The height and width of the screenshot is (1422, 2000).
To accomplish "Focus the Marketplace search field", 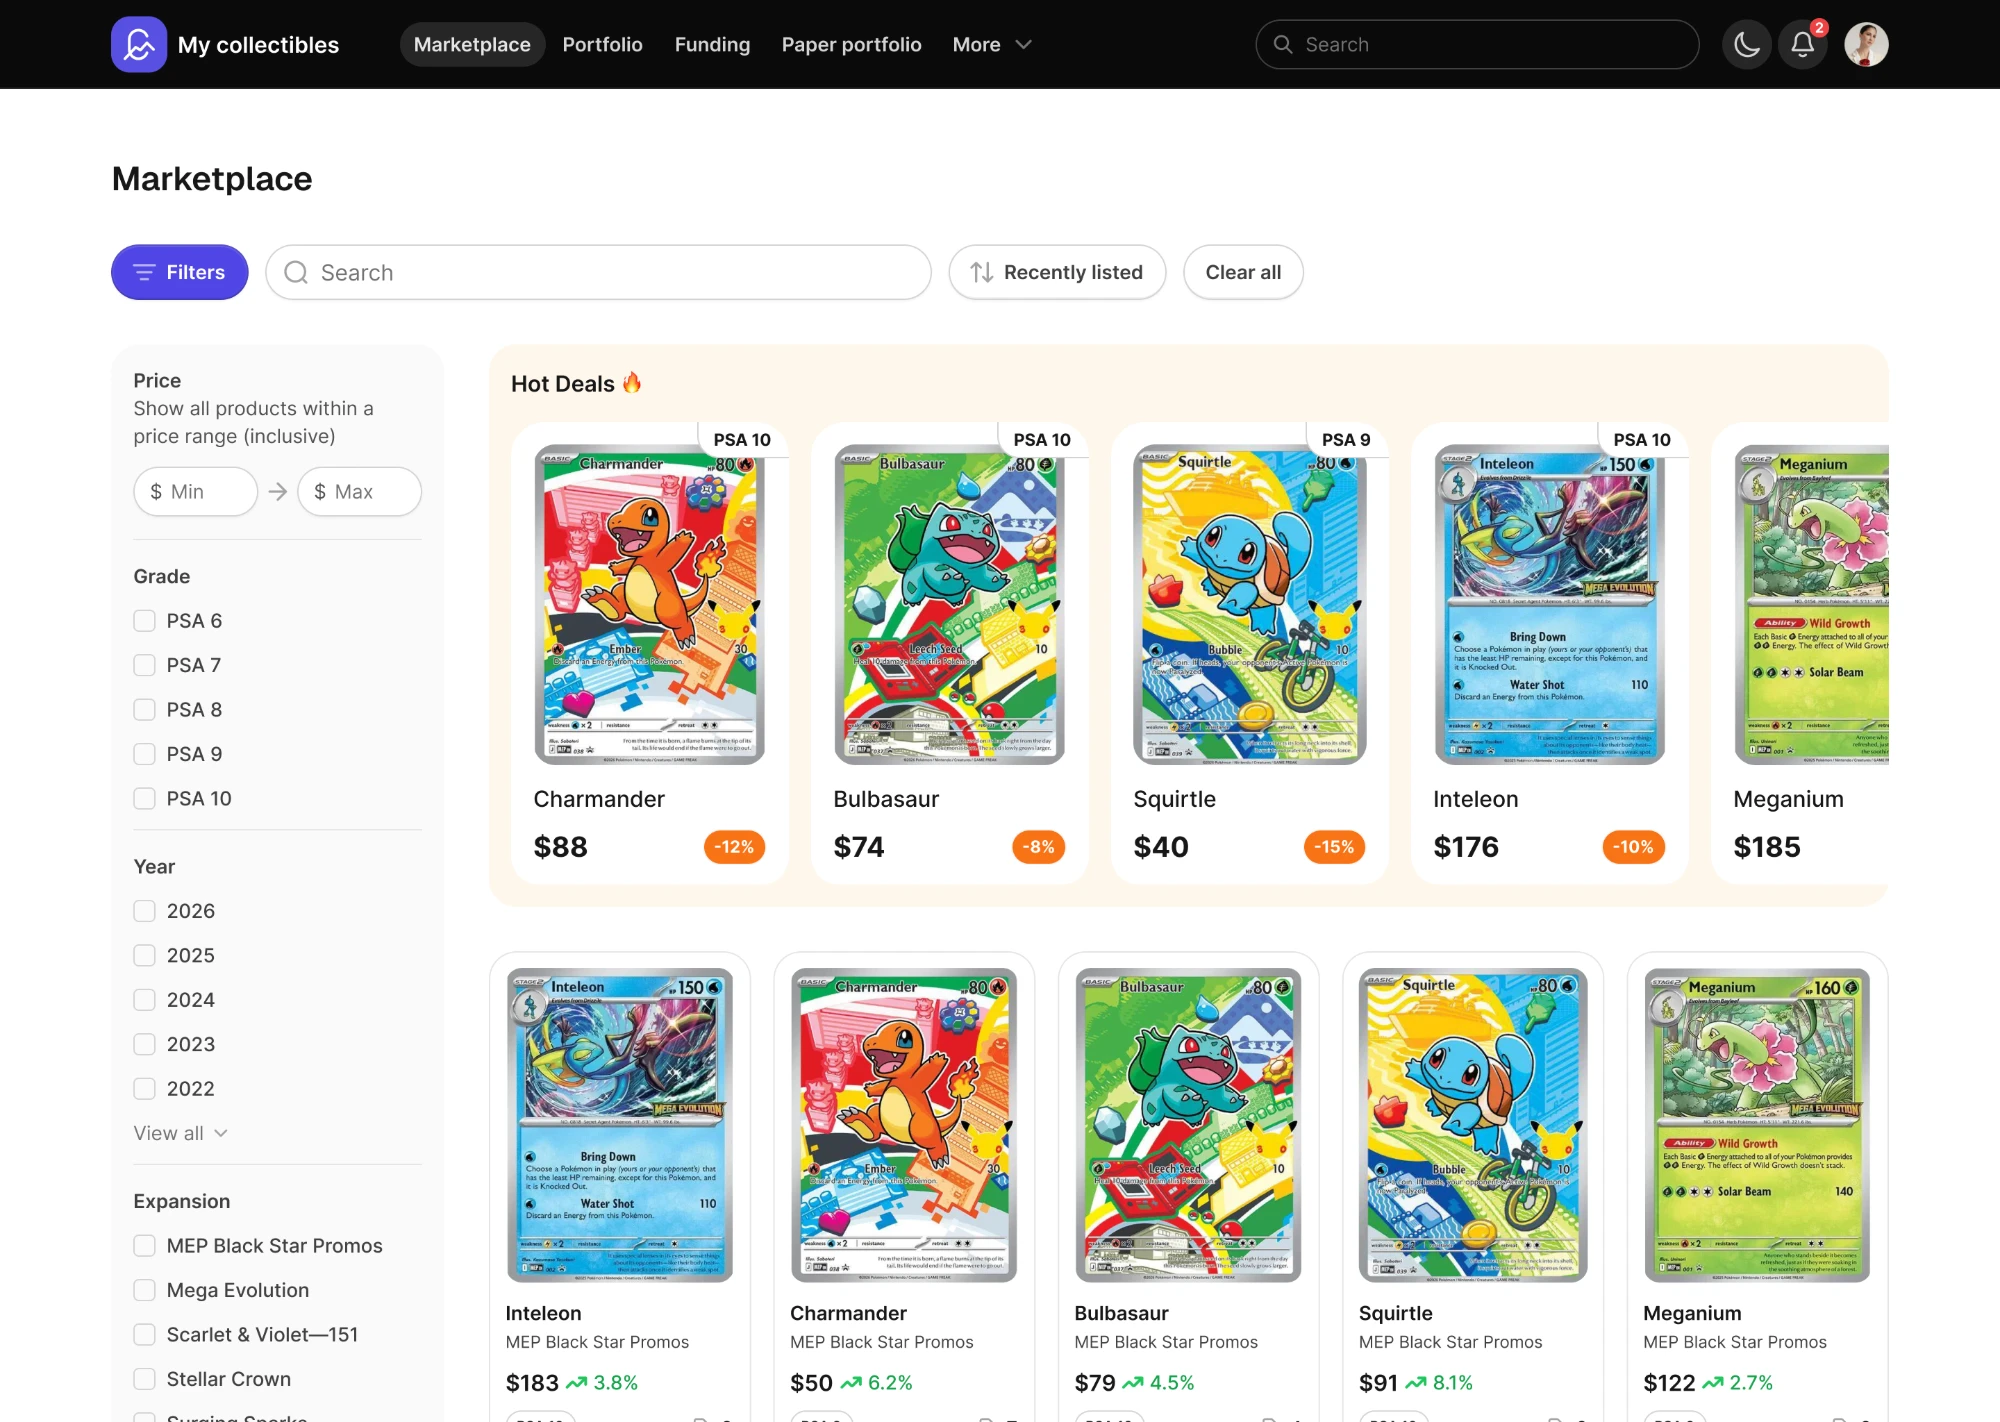I will click(x=598, y=272).
